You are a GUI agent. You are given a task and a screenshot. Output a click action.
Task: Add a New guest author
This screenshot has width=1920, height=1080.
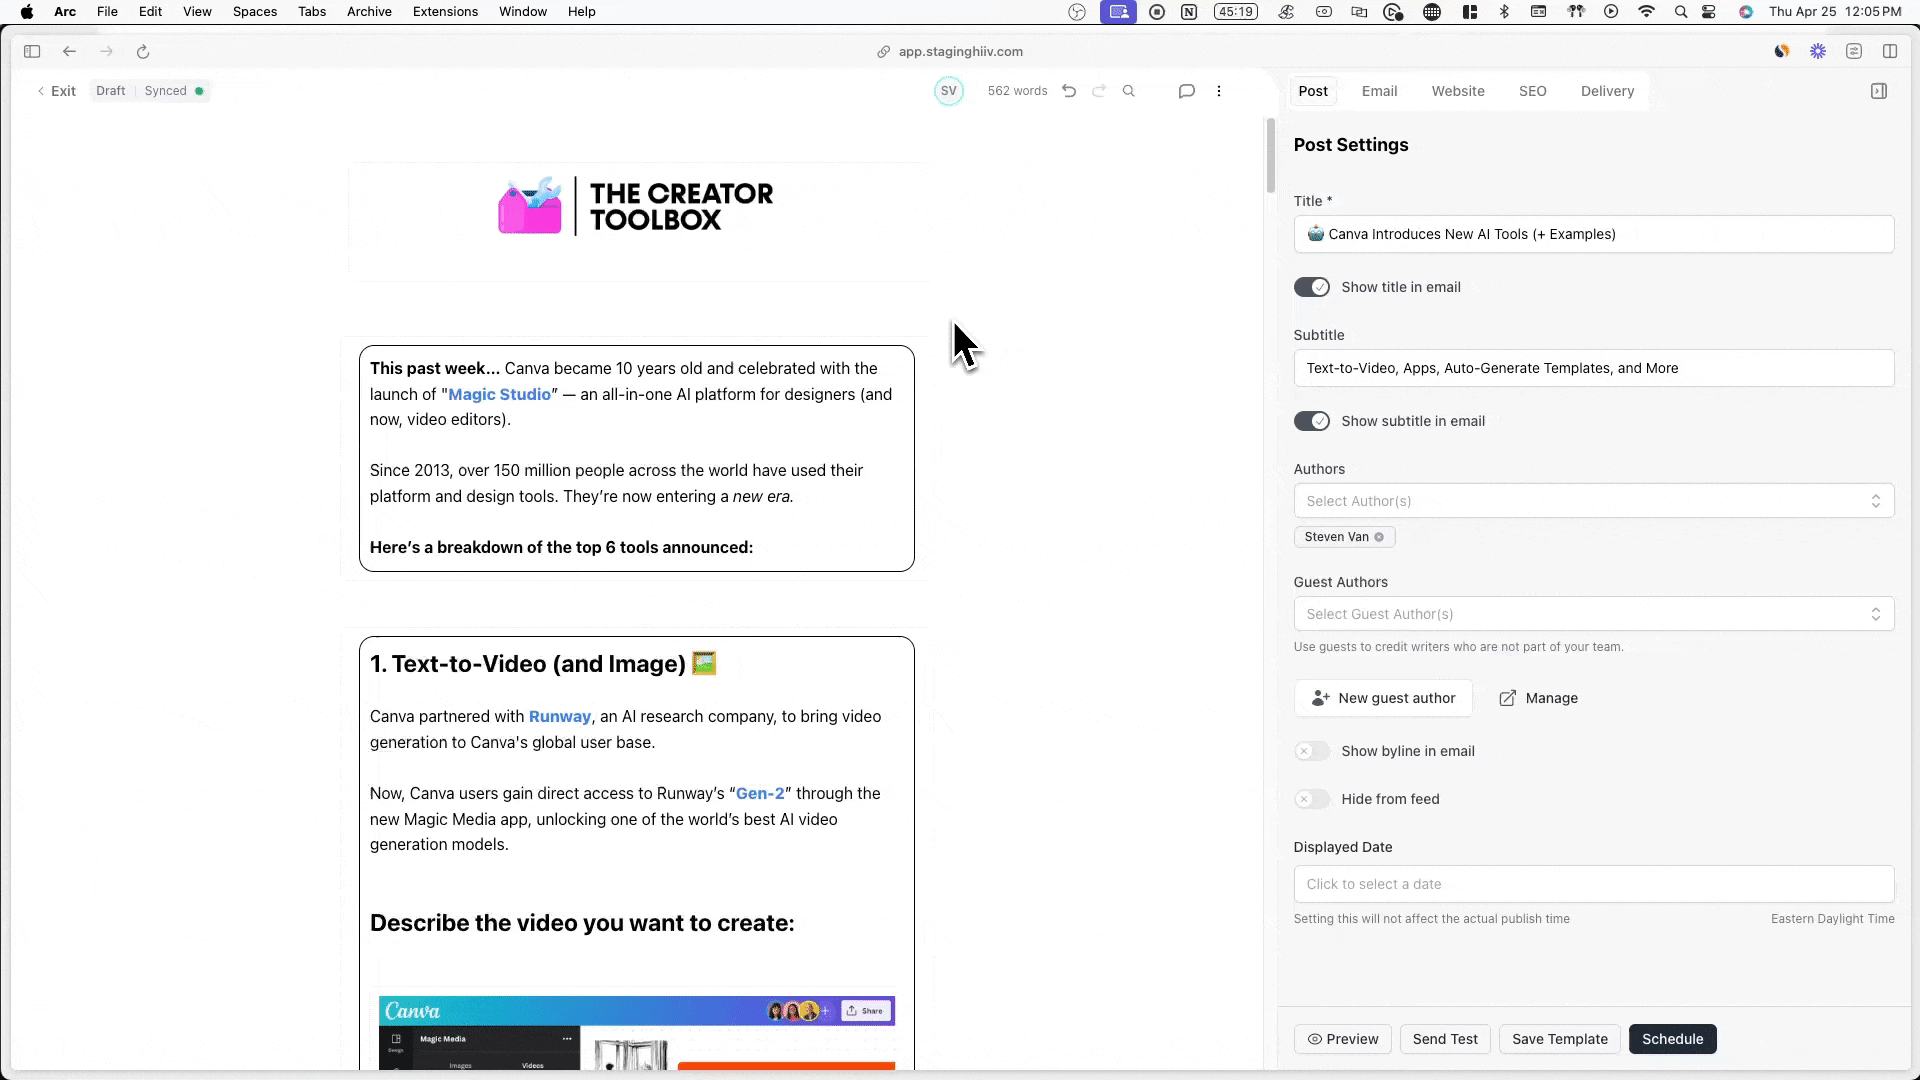(1383, 698)
